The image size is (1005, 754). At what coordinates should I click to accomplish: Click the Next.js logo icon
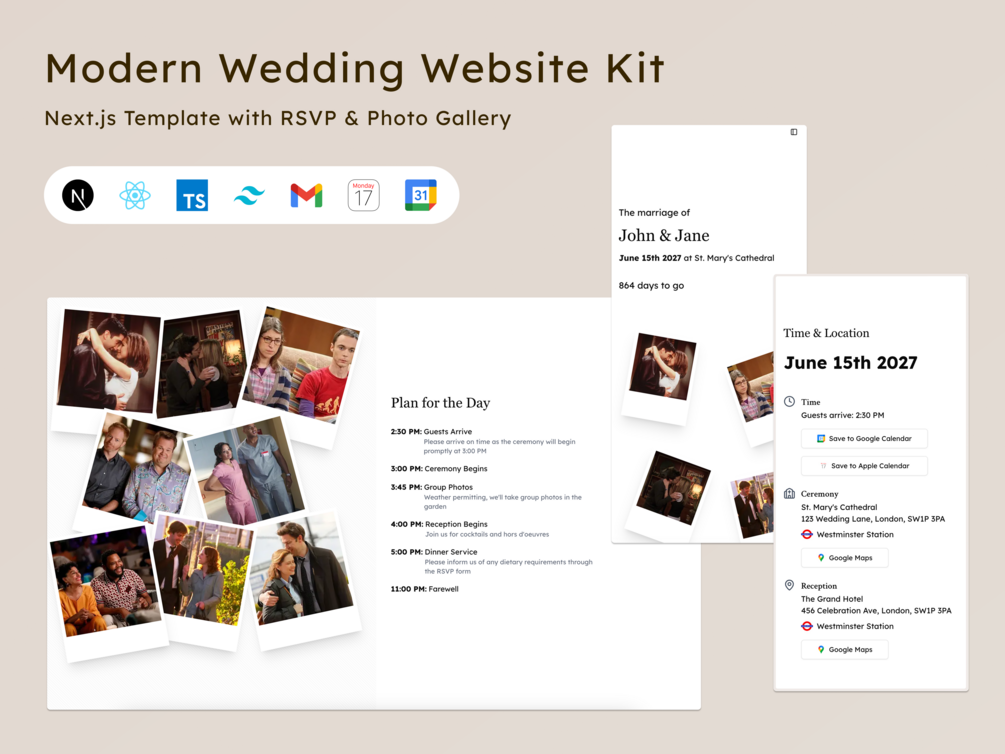coord(78,196)
